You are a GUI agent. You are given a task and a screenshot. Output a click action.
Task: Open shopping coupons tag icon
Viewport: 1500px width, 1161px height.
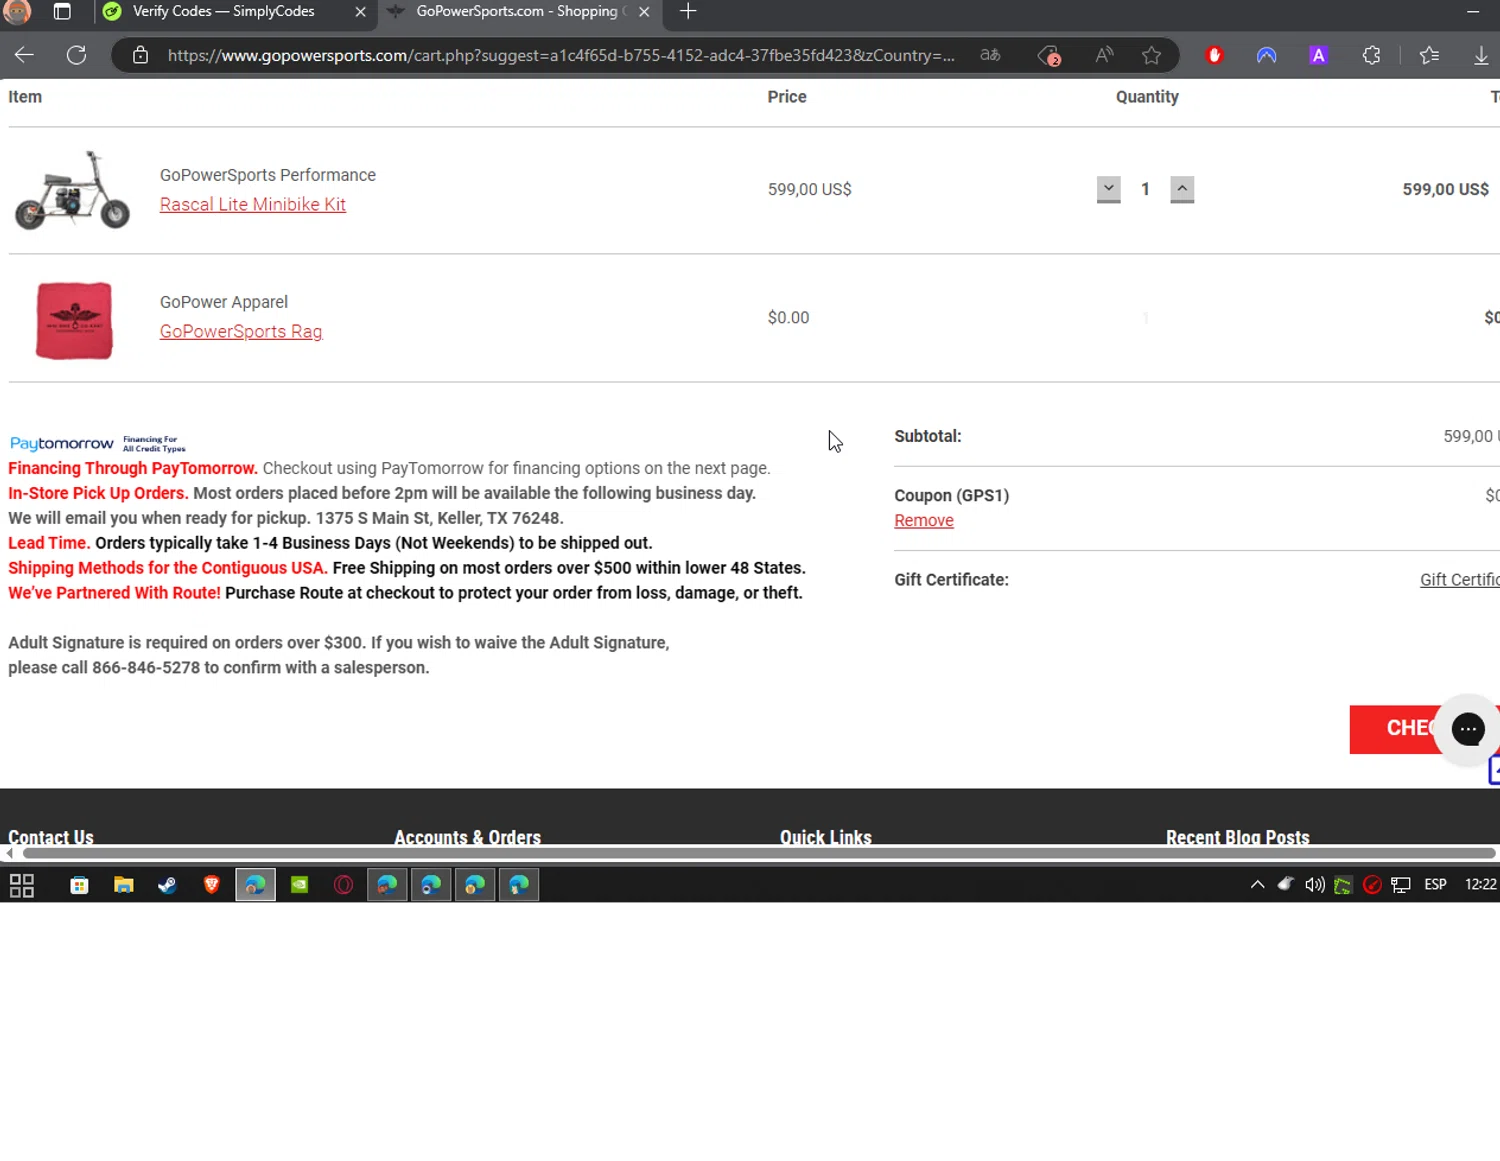[1049, 56]
